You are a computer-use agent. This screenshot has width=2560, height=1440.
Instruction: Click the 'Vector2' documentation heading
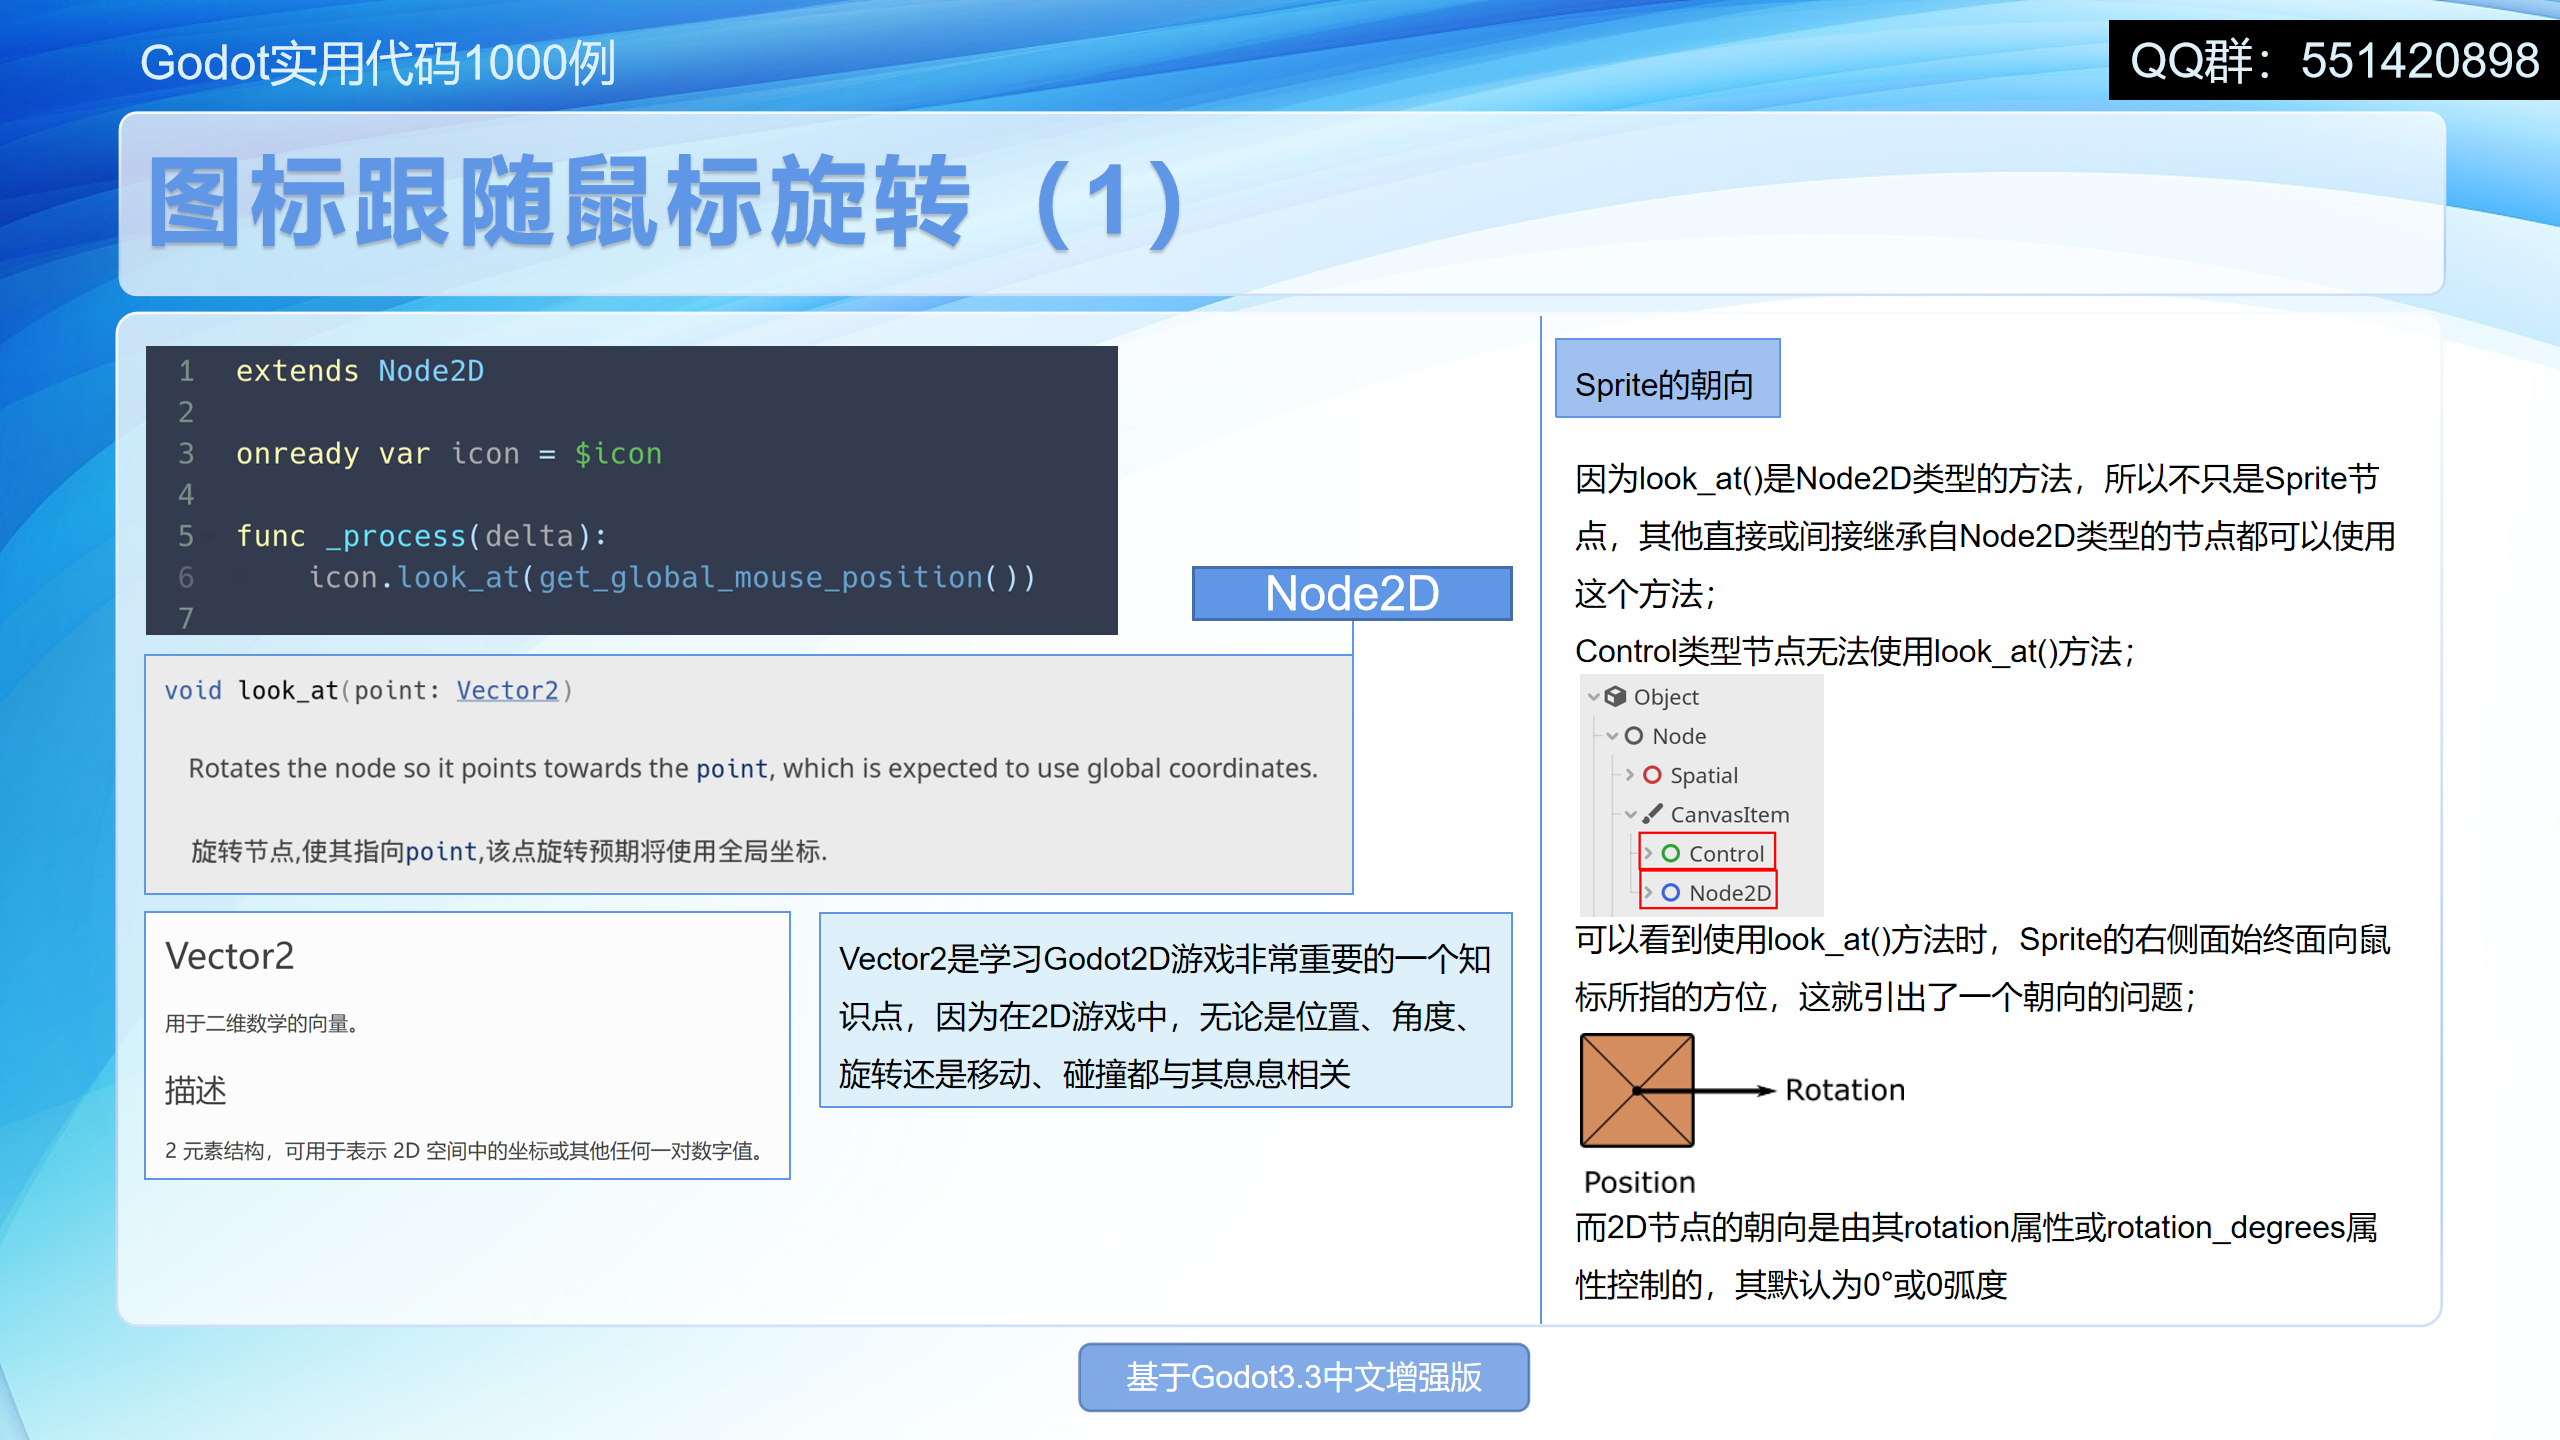coord(230,956)
